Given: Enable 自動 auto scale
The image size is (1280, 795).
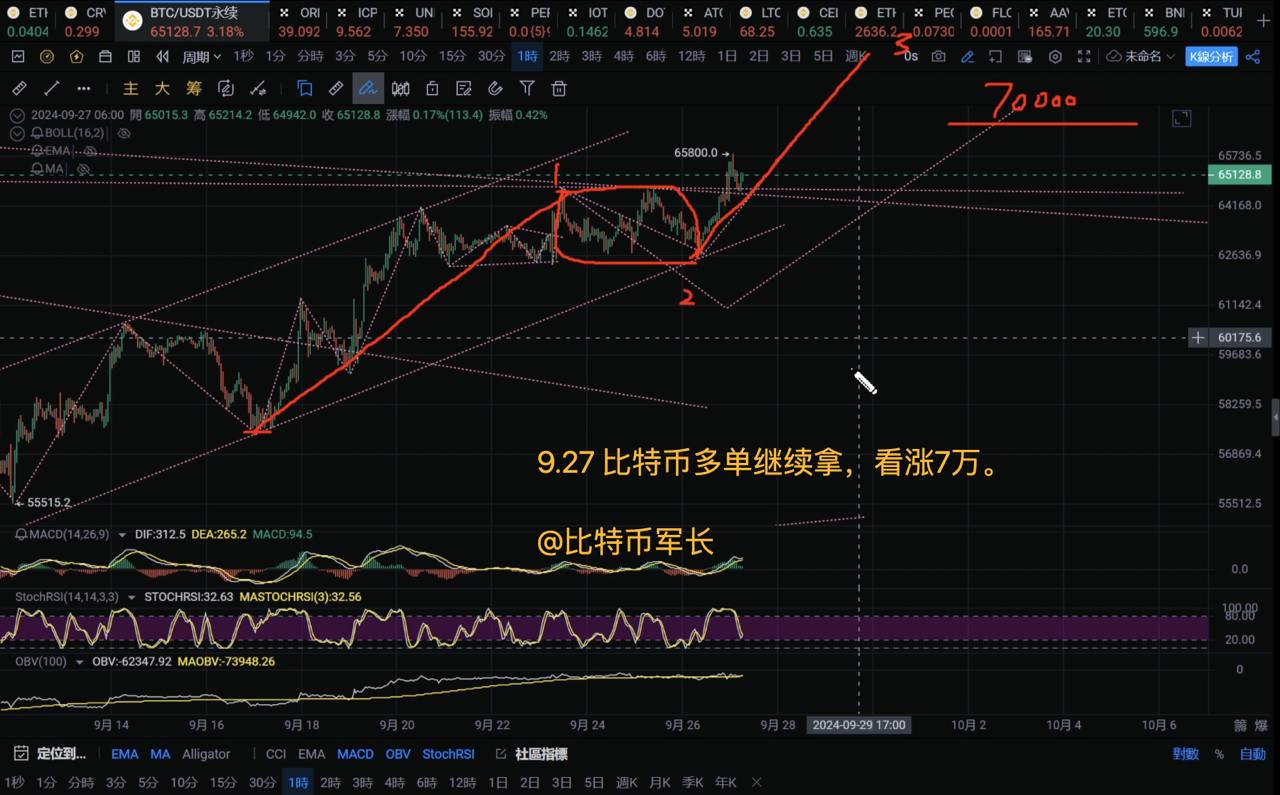Looking at the screenshot, I should (x=1252, y=754).
